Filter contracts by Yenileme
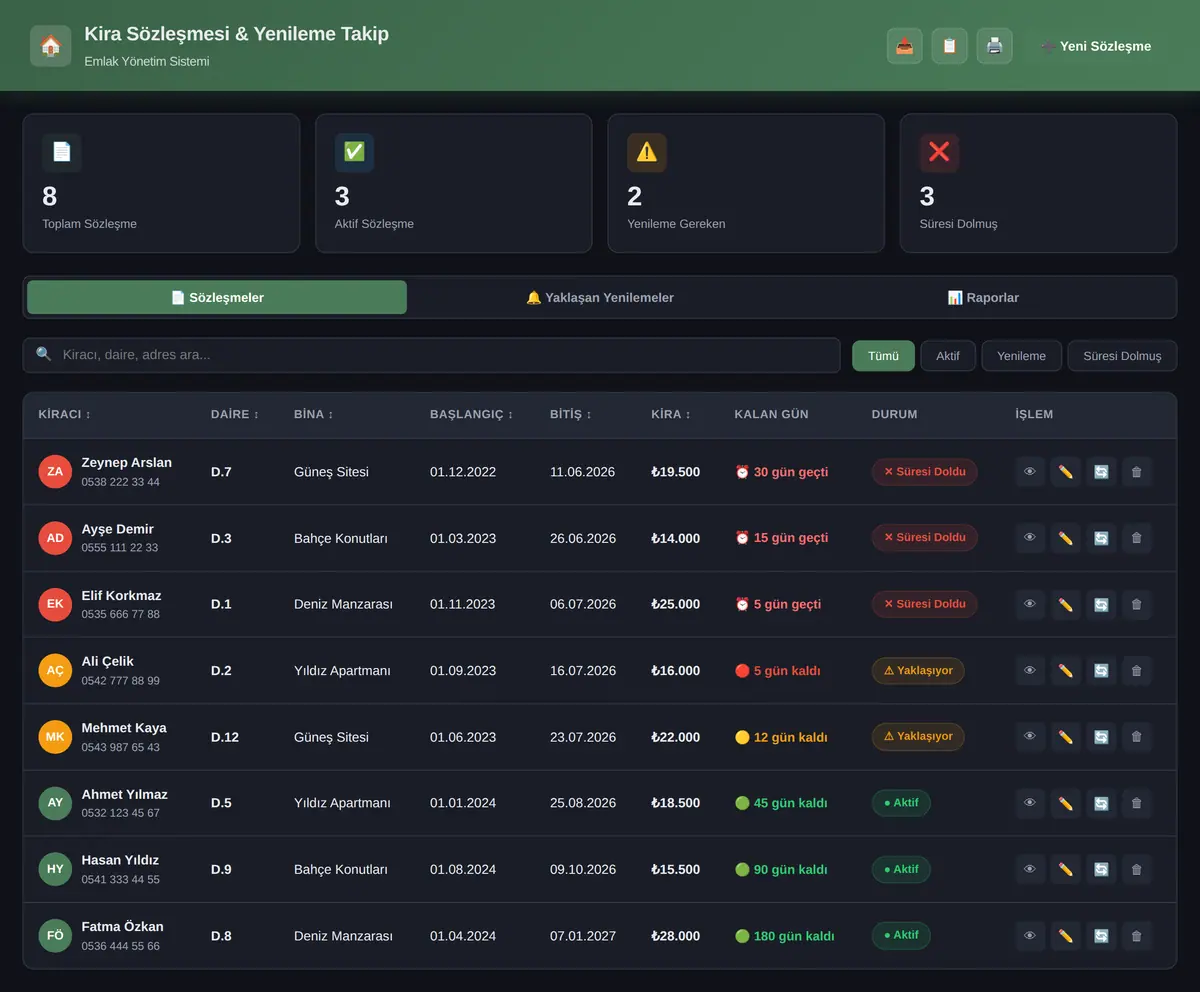 pyautogui.click(x=1021, y=356)
